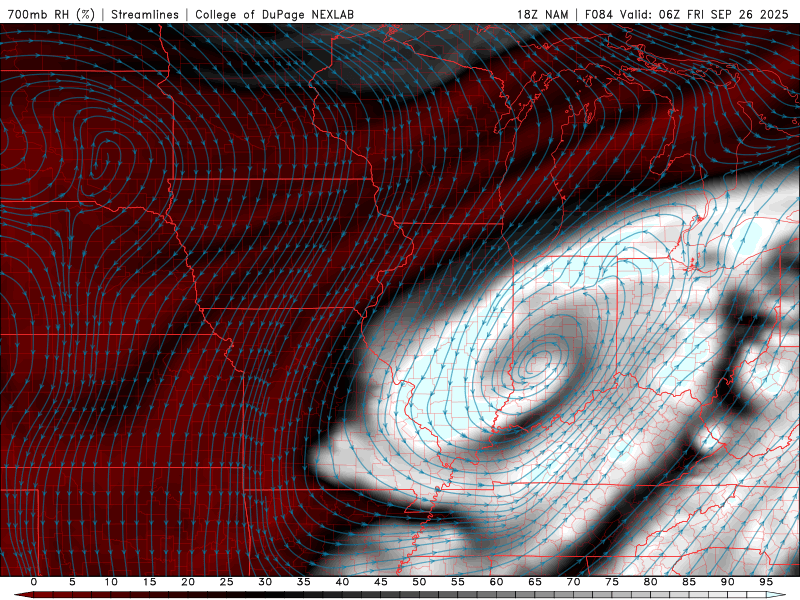Click the "700mb RH (%)" title text
The width and height of the screenshot is (800, 600).
[52, 15]
